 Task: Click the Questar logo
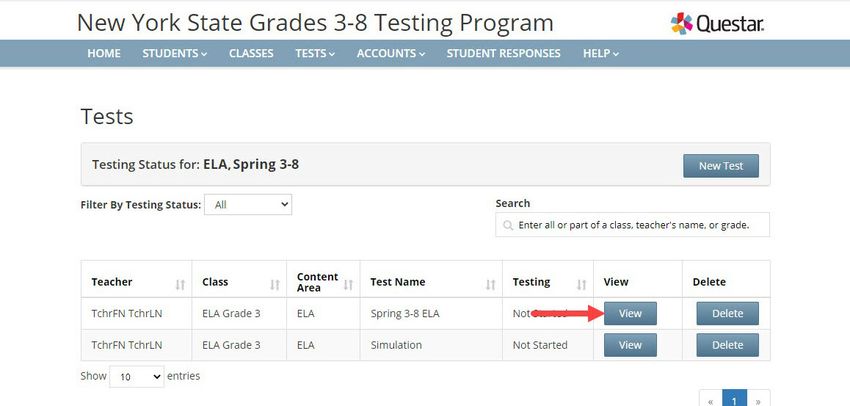click(717, 23)
